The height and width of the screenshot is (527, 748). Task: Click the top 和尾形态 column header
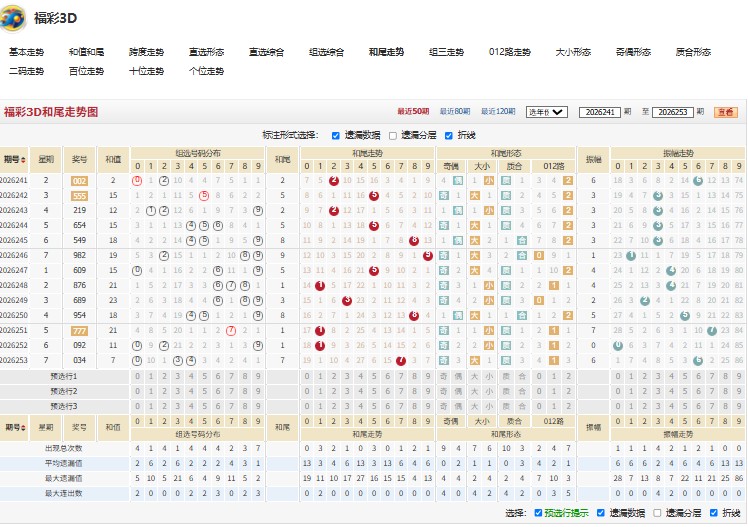tap(506, 153)
